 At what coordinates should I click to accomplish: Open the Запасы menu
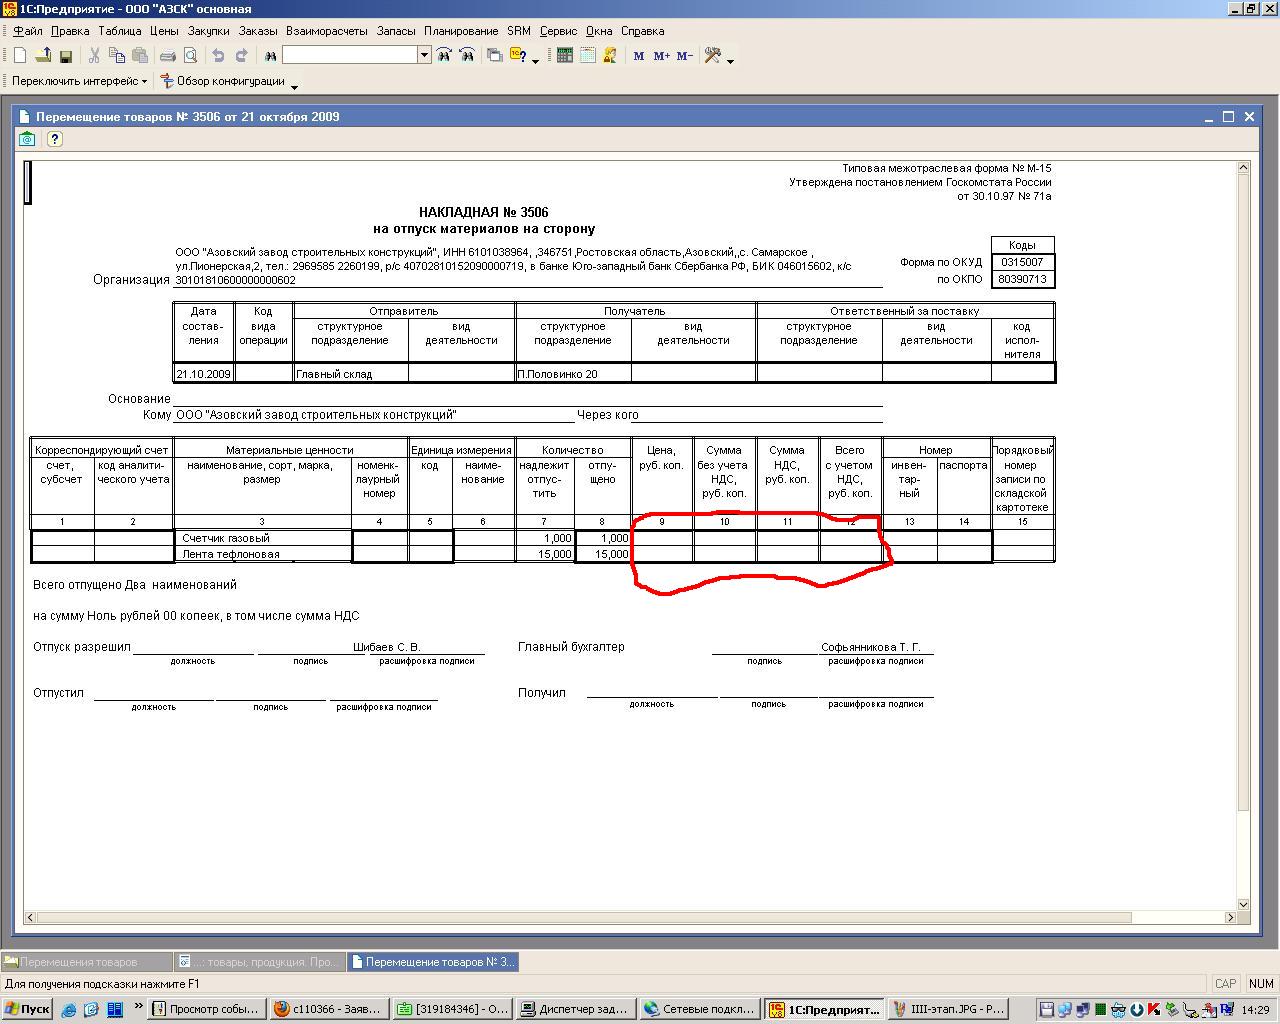[396, 31]
